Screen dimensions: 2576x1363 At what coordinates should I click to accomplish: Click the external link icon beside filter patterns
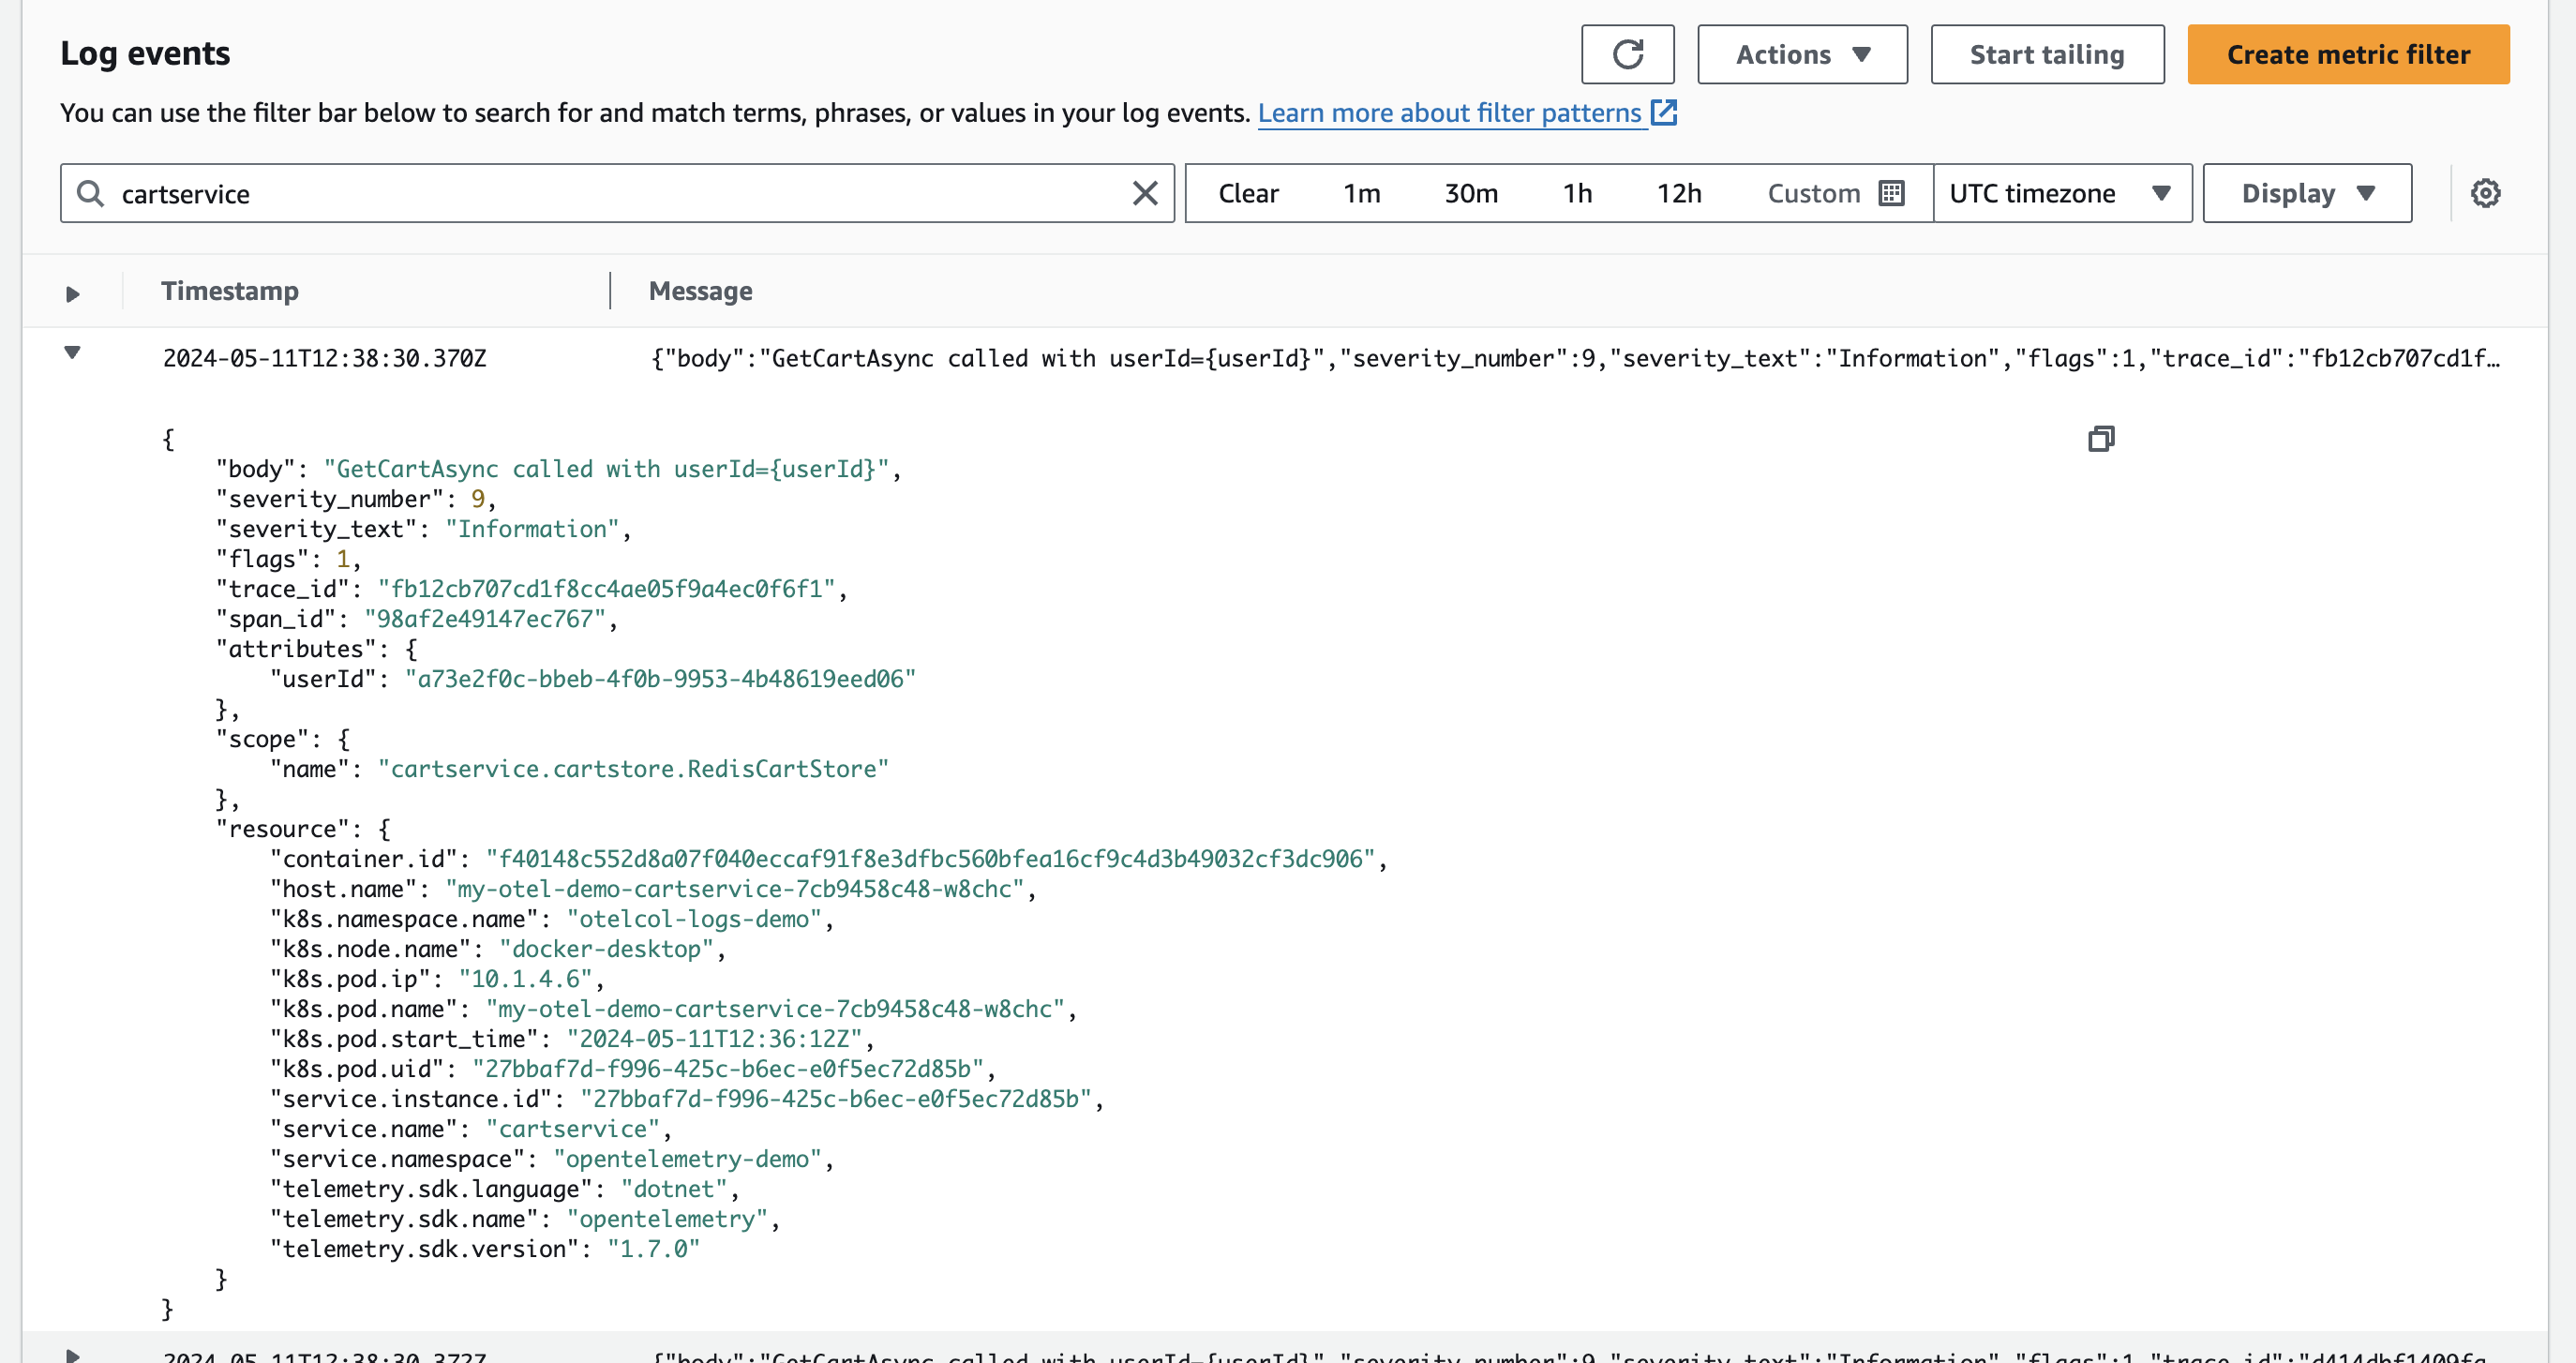click(1664, 112)
